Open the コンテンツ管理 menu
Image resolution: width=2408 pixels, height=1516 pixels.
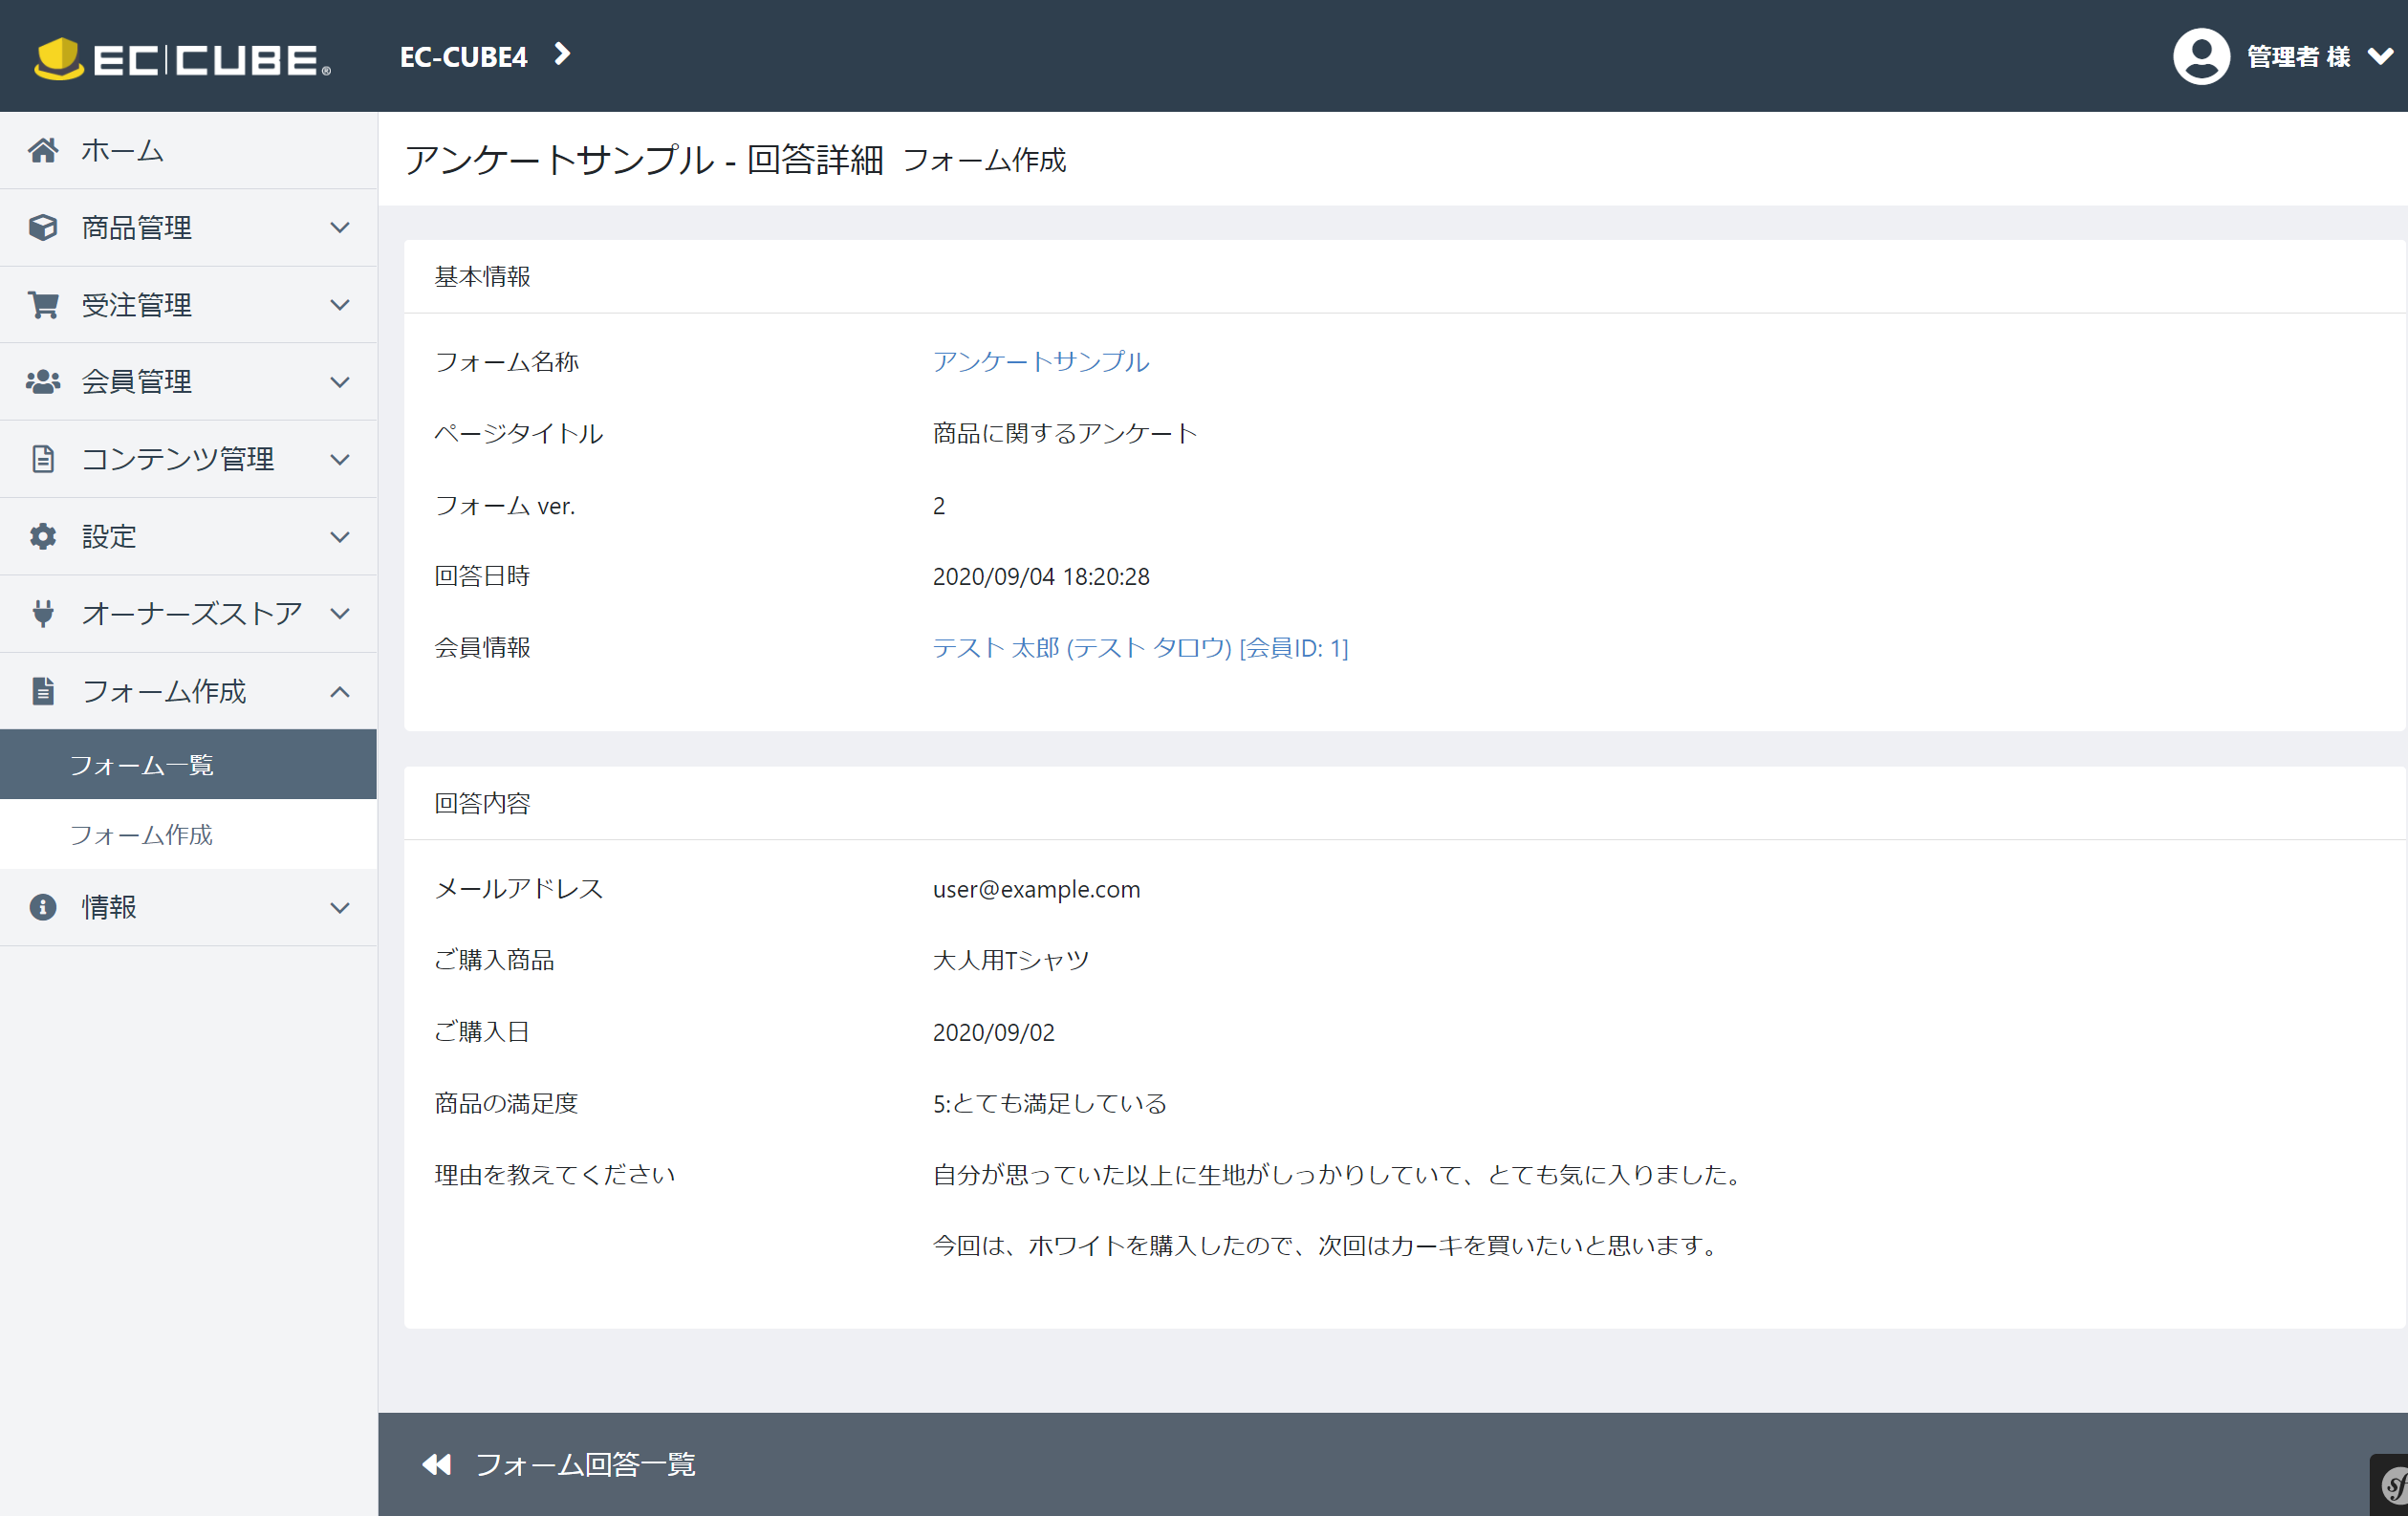pyautogui.click(x=188, y=459)
